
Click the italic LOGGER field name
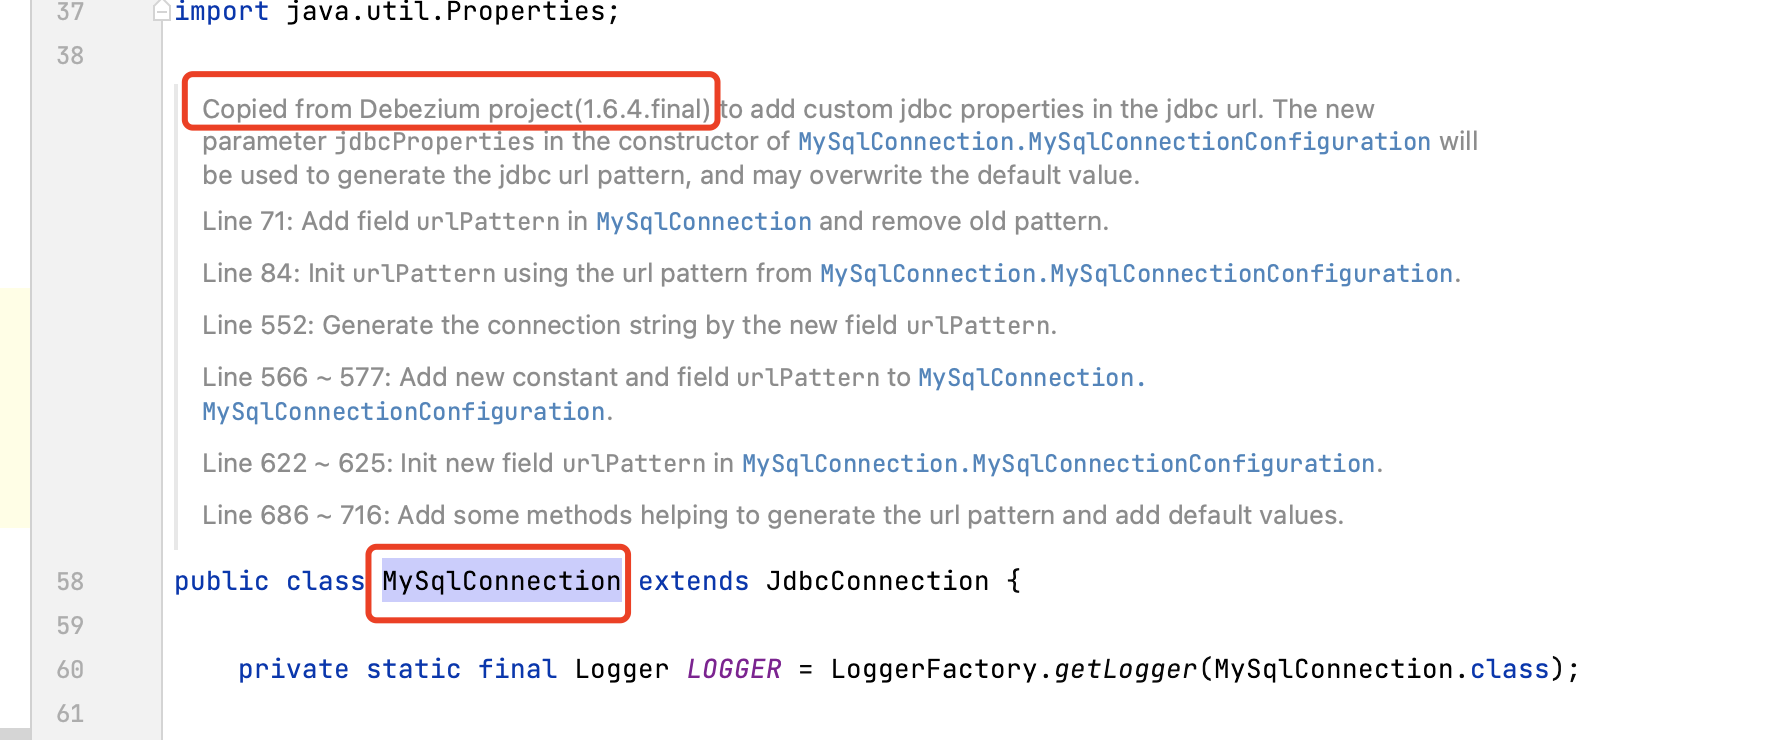(x=733, y=670)
